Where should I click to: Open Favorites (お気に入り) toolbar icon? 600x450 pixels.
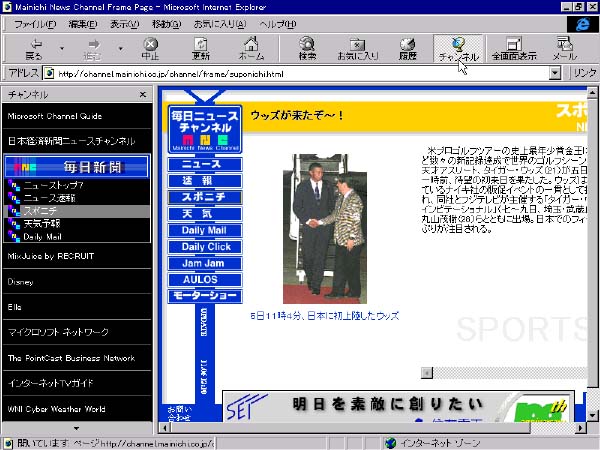358,48
